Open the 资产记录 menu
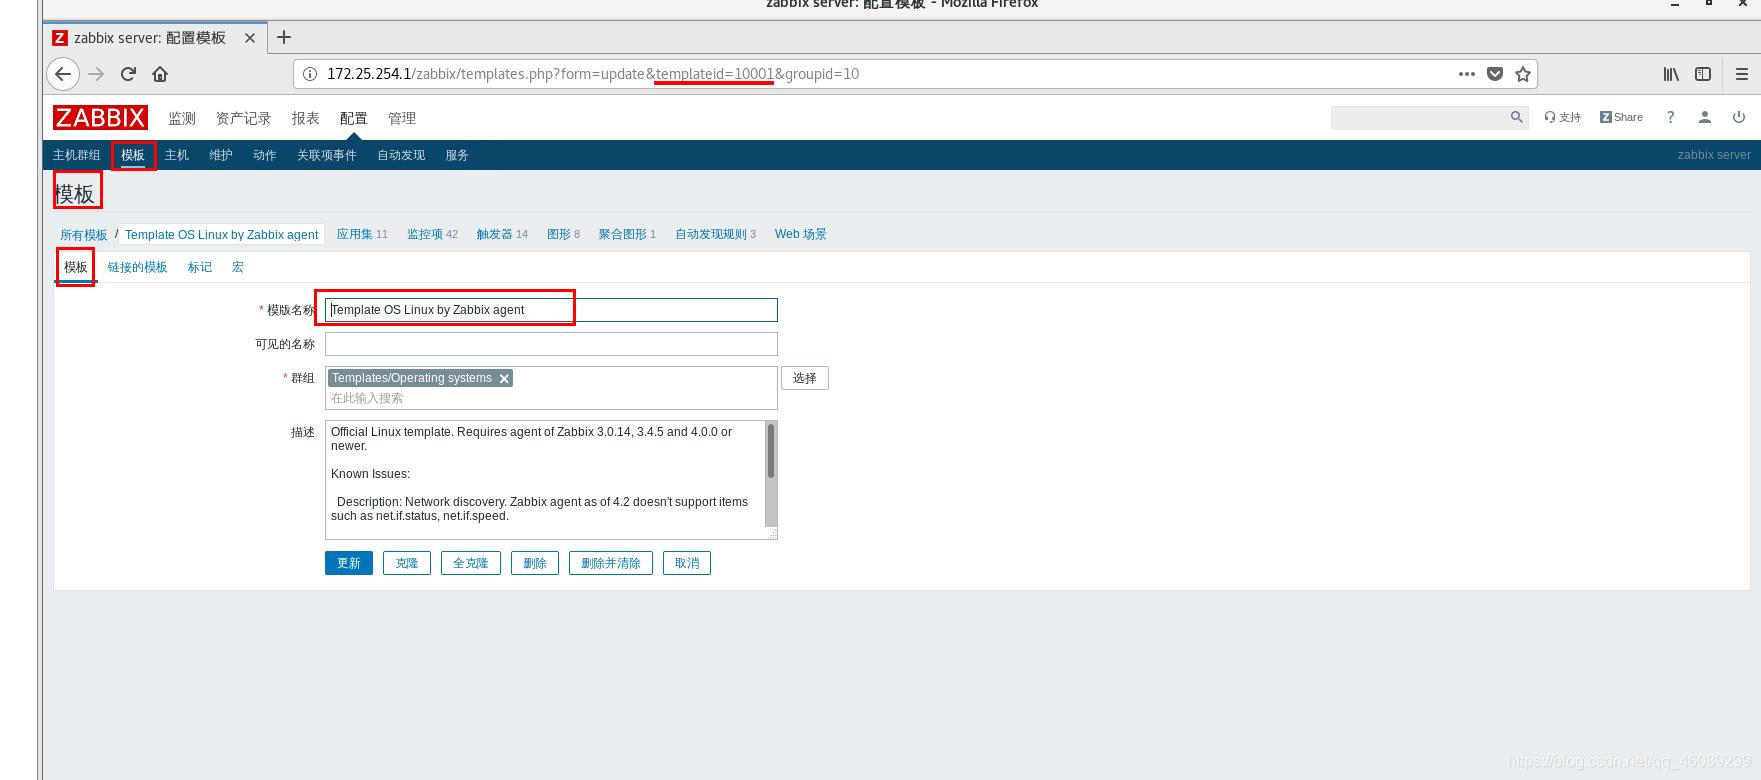 (243, 118)
